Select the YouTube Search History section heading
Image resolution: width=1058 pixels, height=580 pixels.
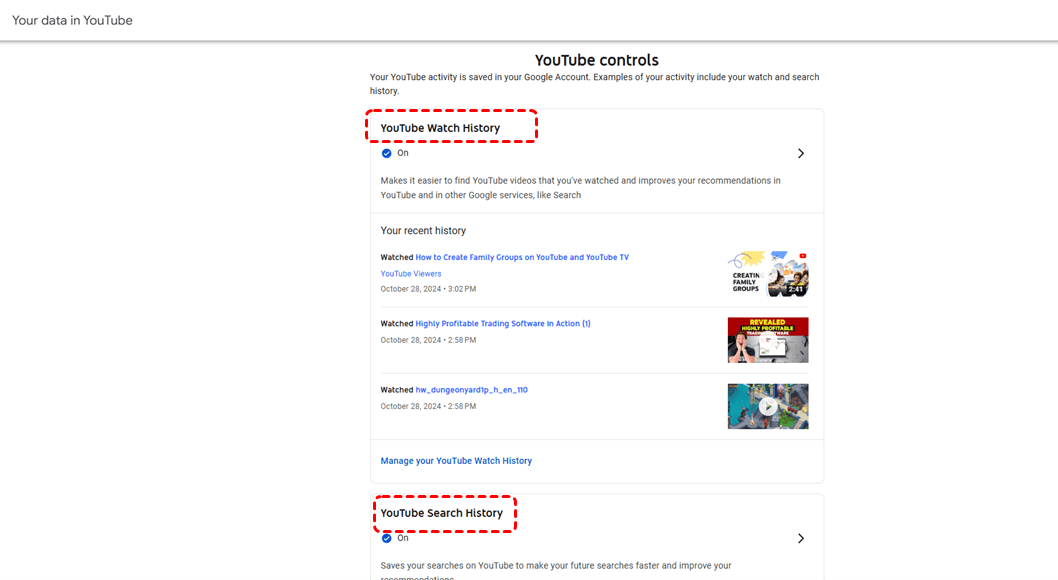point(444,513)
